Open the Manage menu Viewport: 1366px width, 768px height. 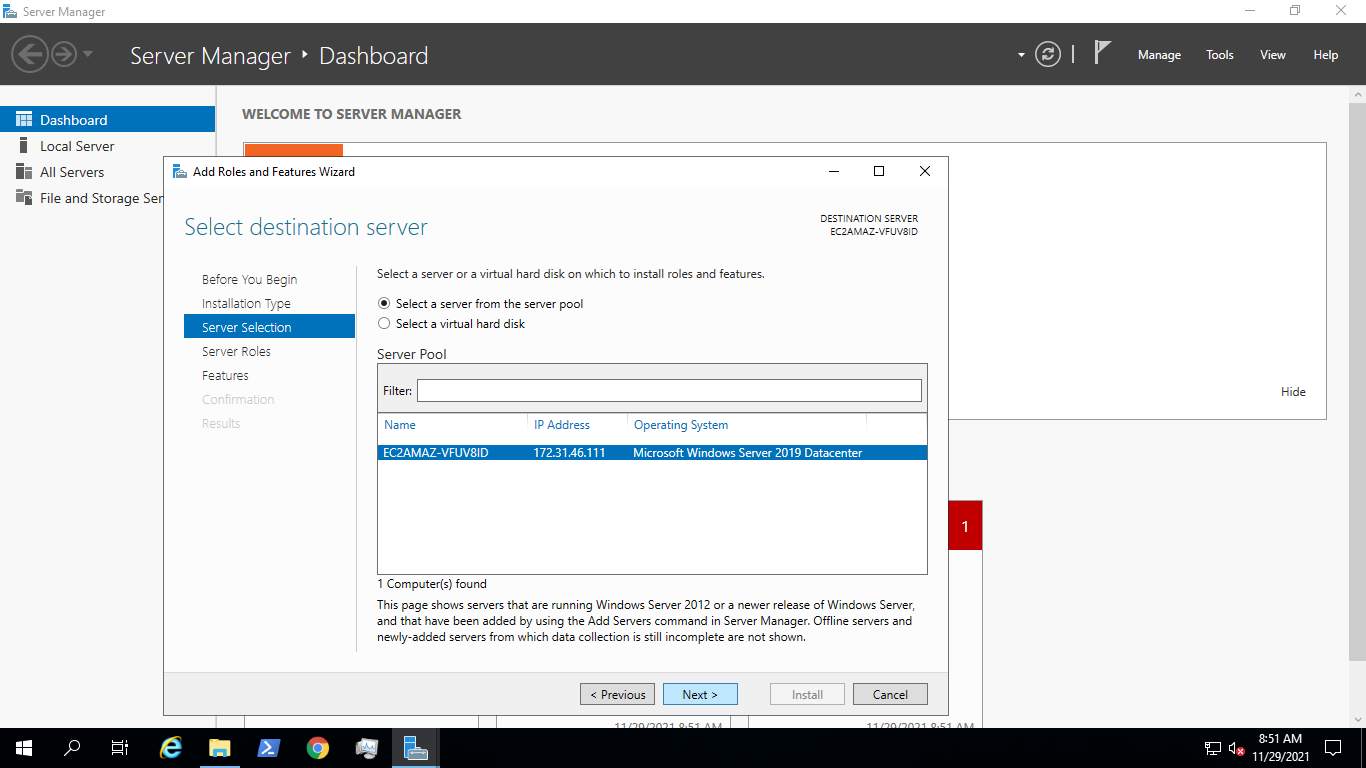point(1159,55)
